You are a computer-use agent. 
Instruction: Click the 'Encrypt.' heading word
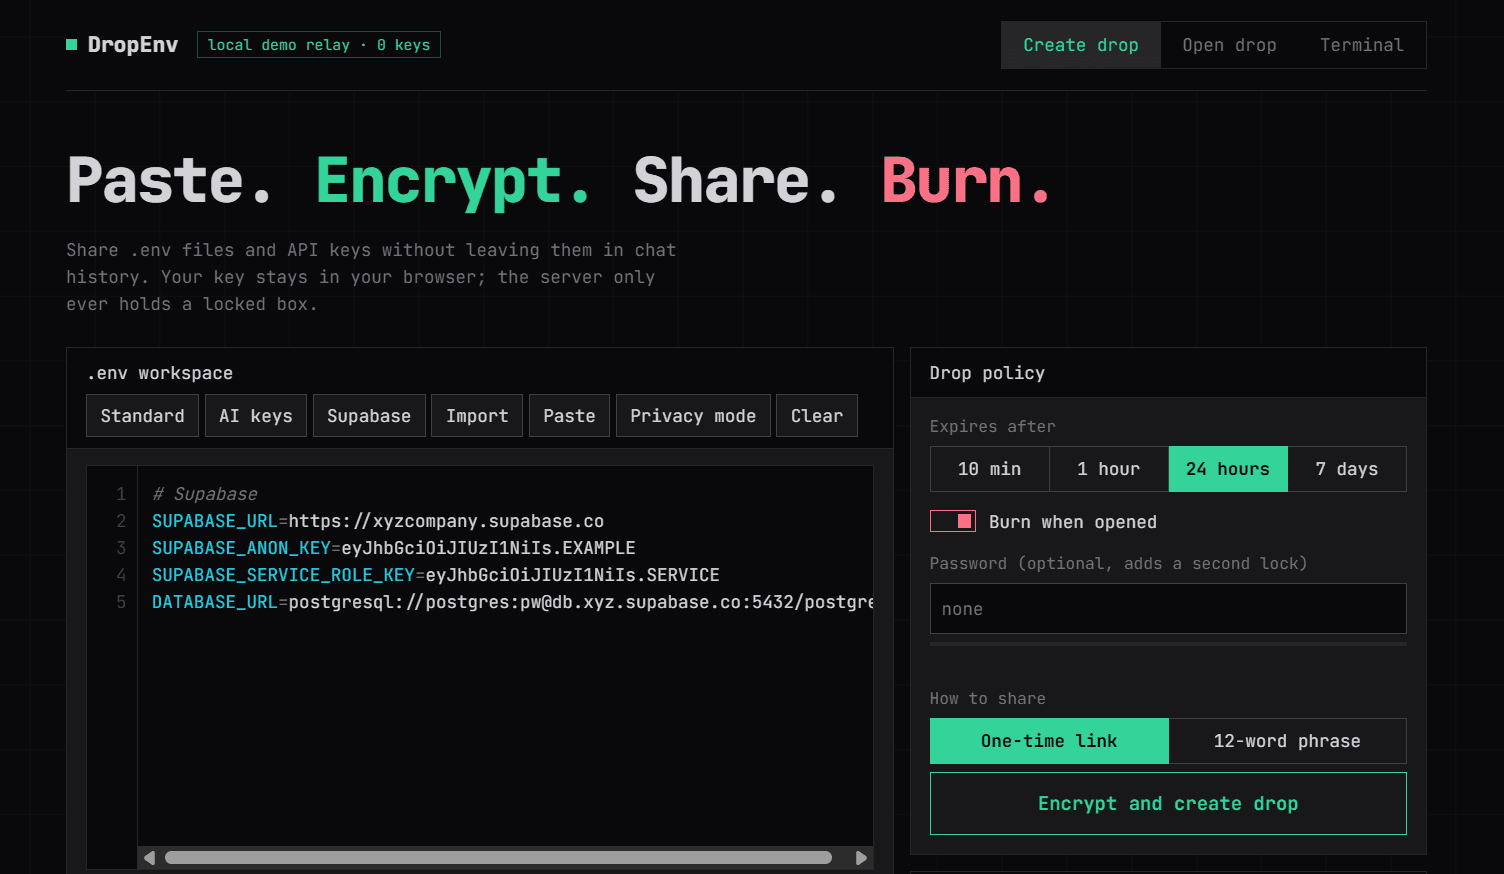tap(454, 181)
